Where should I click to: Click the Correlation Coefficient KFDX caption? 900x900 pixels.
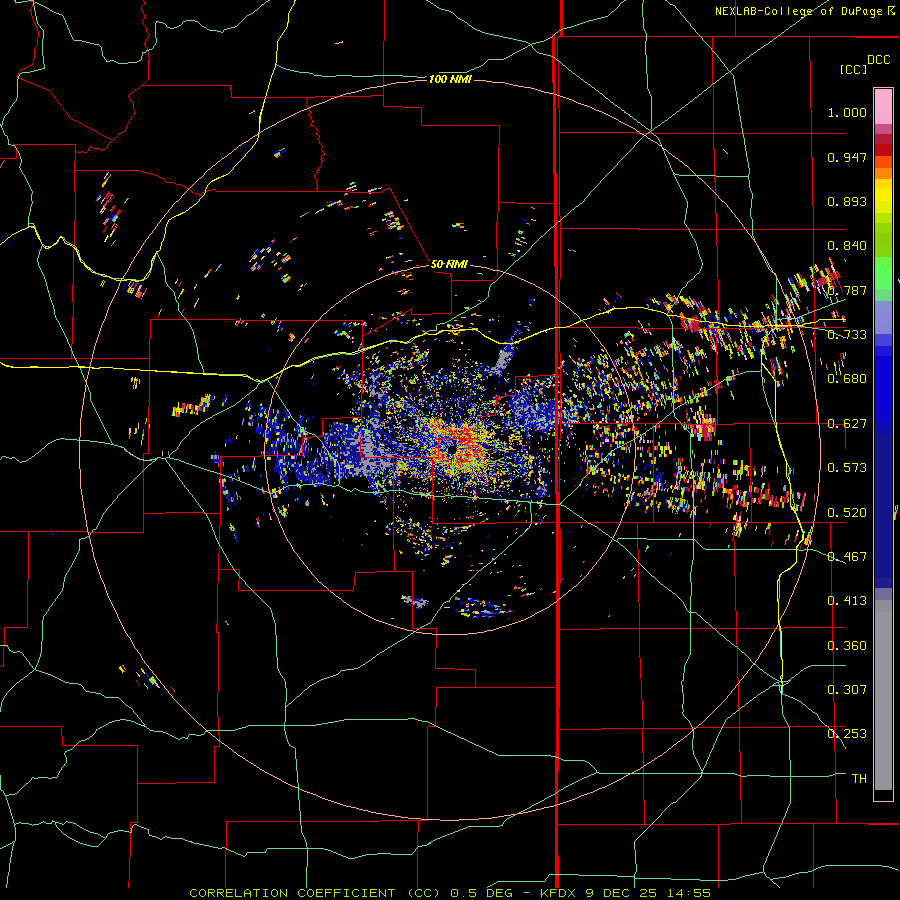click(x=450, y=893)
